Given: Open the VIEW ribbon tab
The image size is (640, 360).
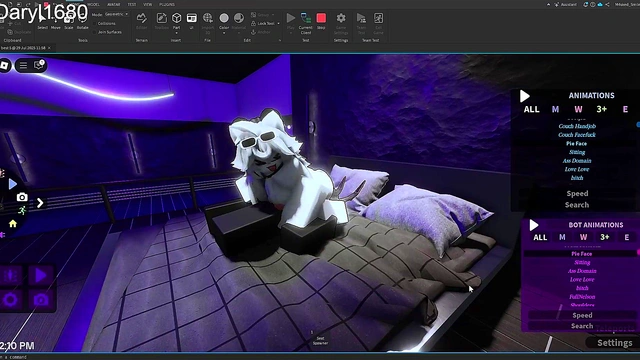Looking at the screenshot, I should tap(147, 4).
